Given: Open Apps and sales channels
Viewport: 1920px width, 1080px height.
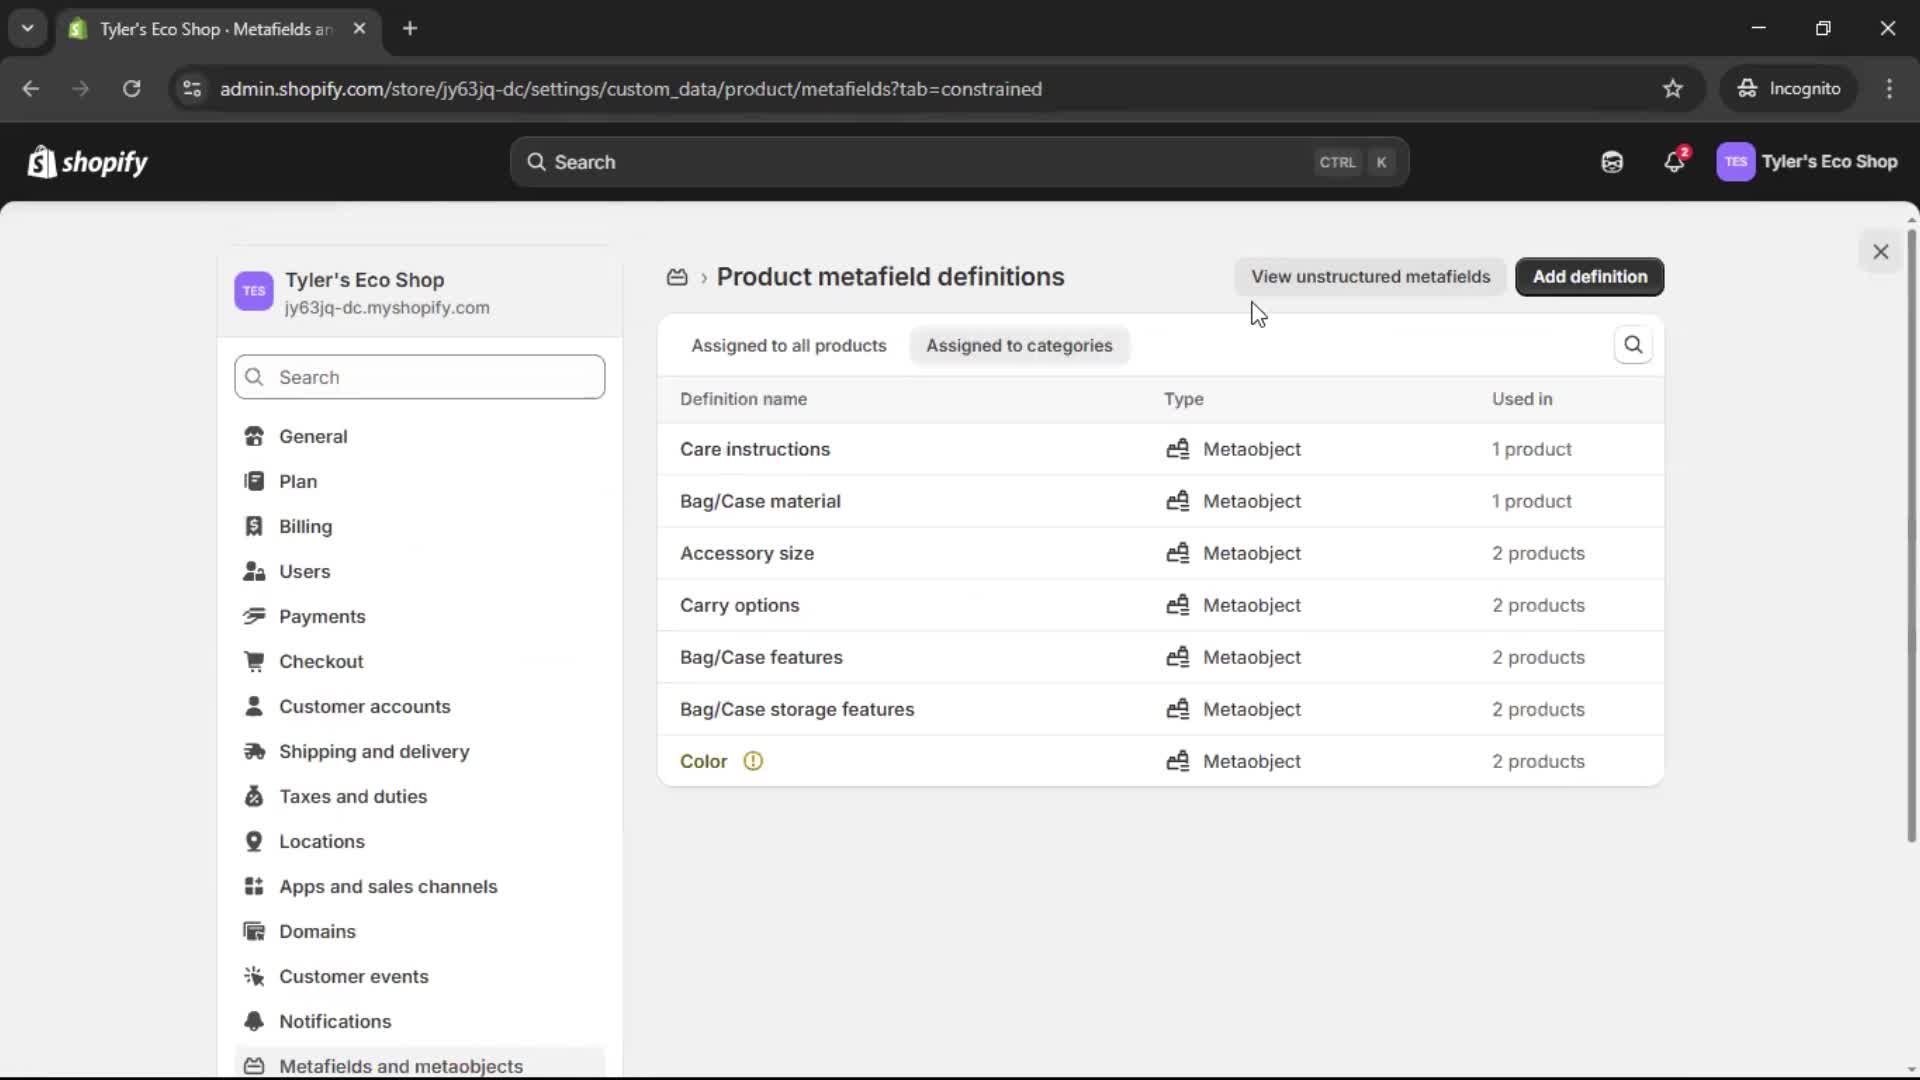Looking at the screenshot, I should click(389, 887).
